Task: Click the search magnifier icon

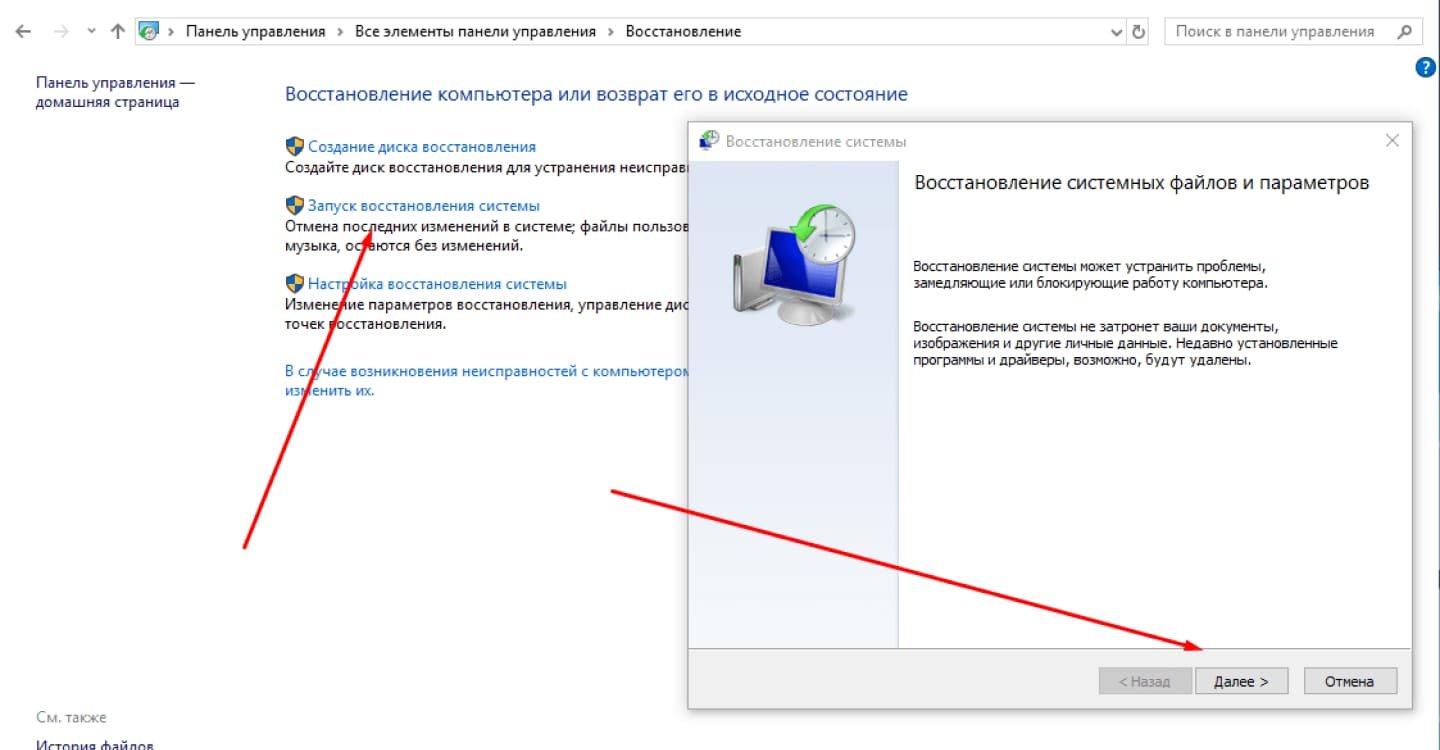Action: (x=1404, y=32)
